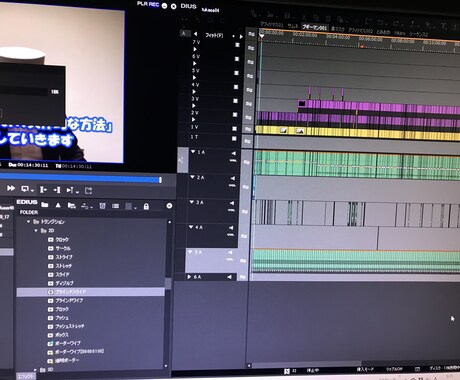Image resolution: width=460 pixels, height=380 pixels.
Task: Open the フィット timeline scale setting
Action: click(214, 35)
